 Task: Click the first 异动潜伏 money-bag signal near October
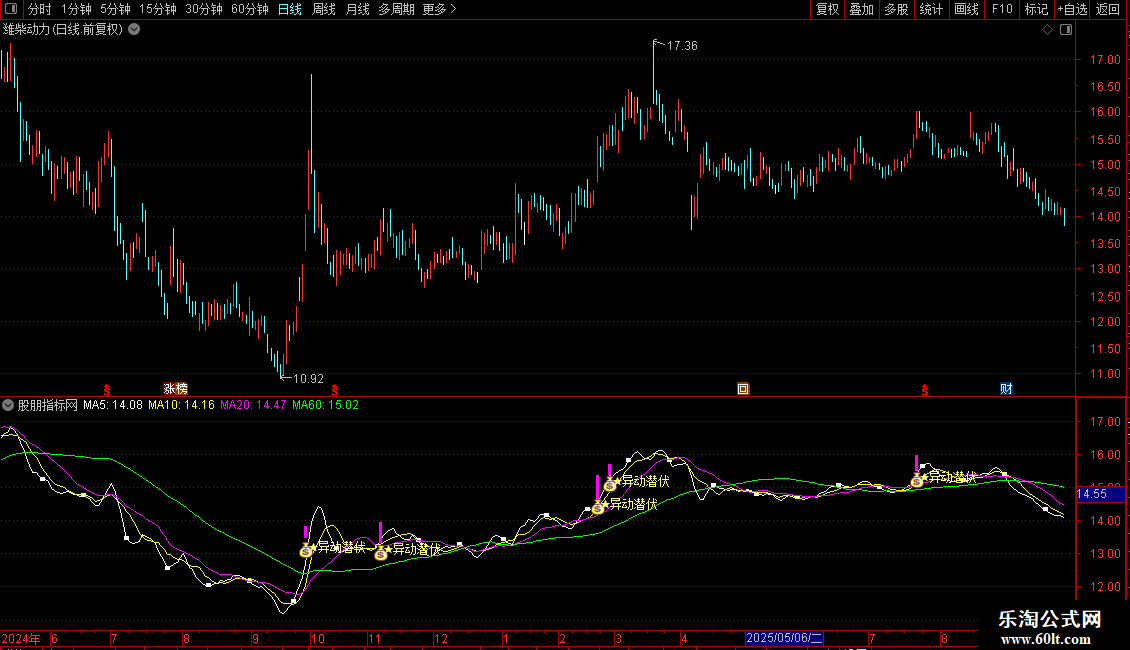point(306,551)
